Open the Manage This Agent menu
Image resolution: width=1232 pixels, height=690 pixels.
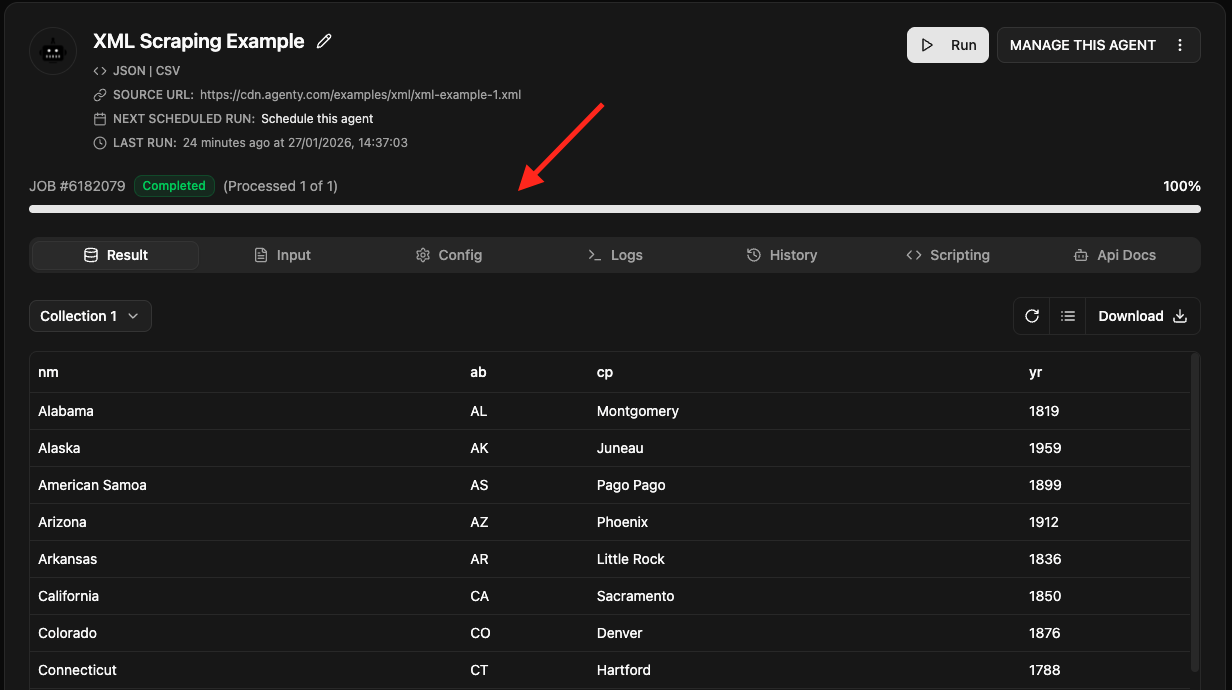coord(1082,45)
